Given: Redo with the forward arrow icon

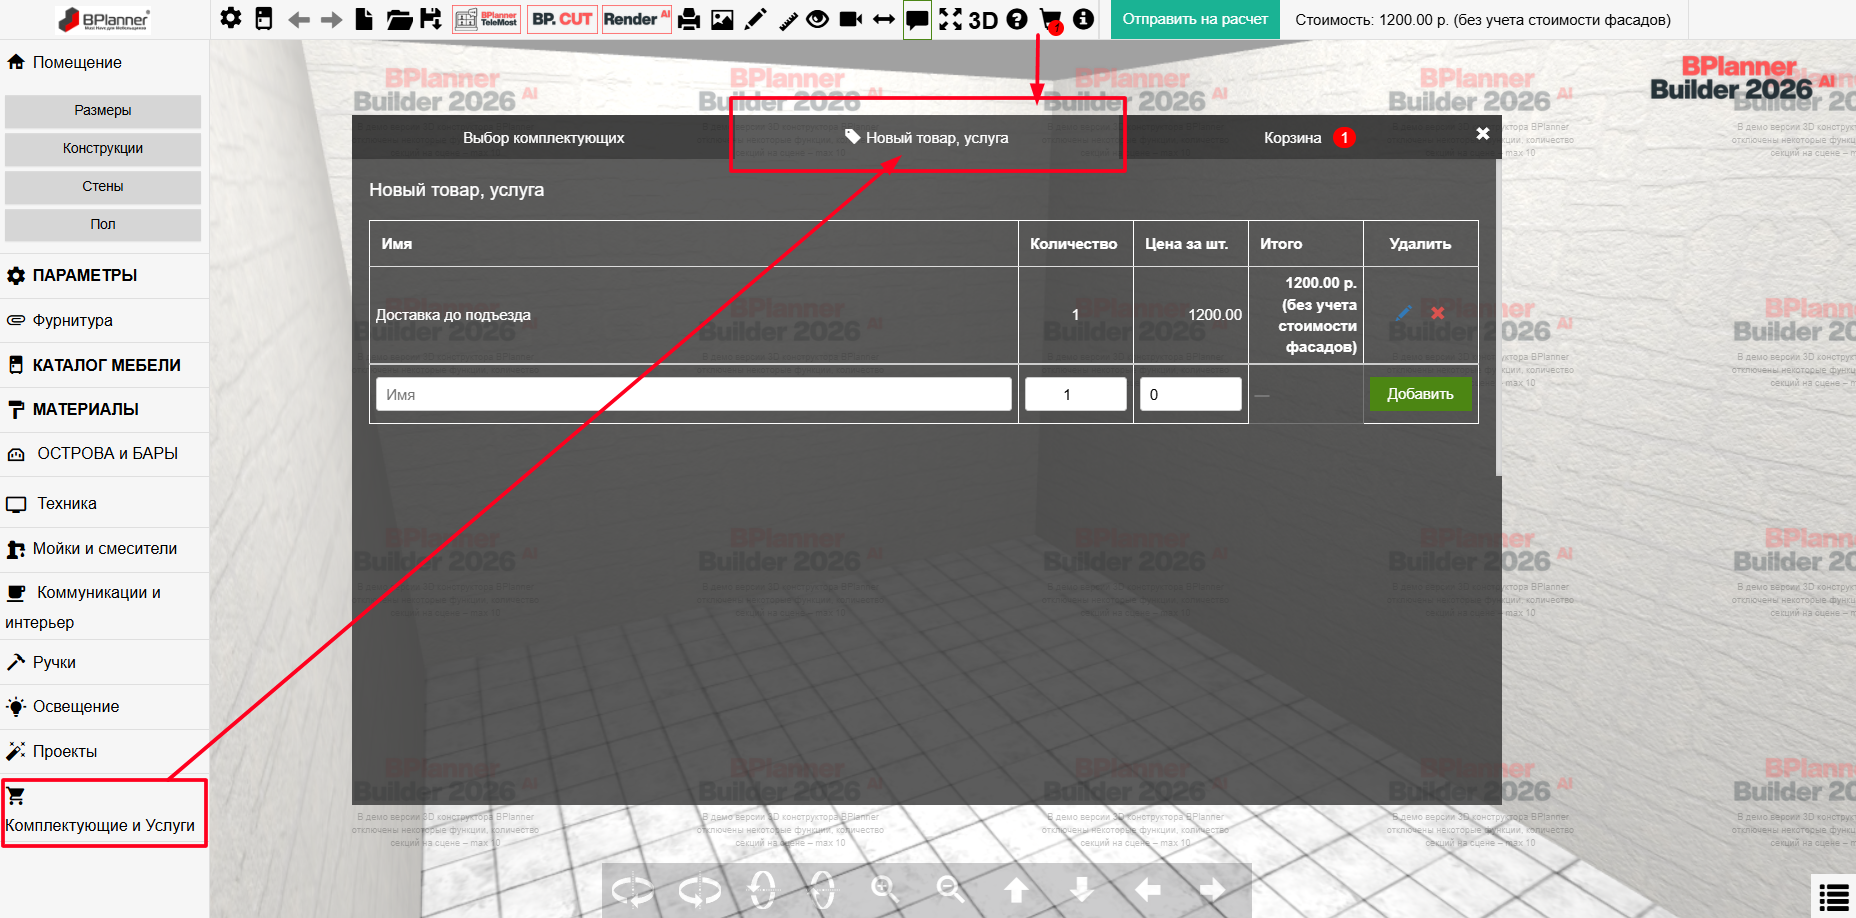Looking at the screenshot, I should click(x=332, y=19).
